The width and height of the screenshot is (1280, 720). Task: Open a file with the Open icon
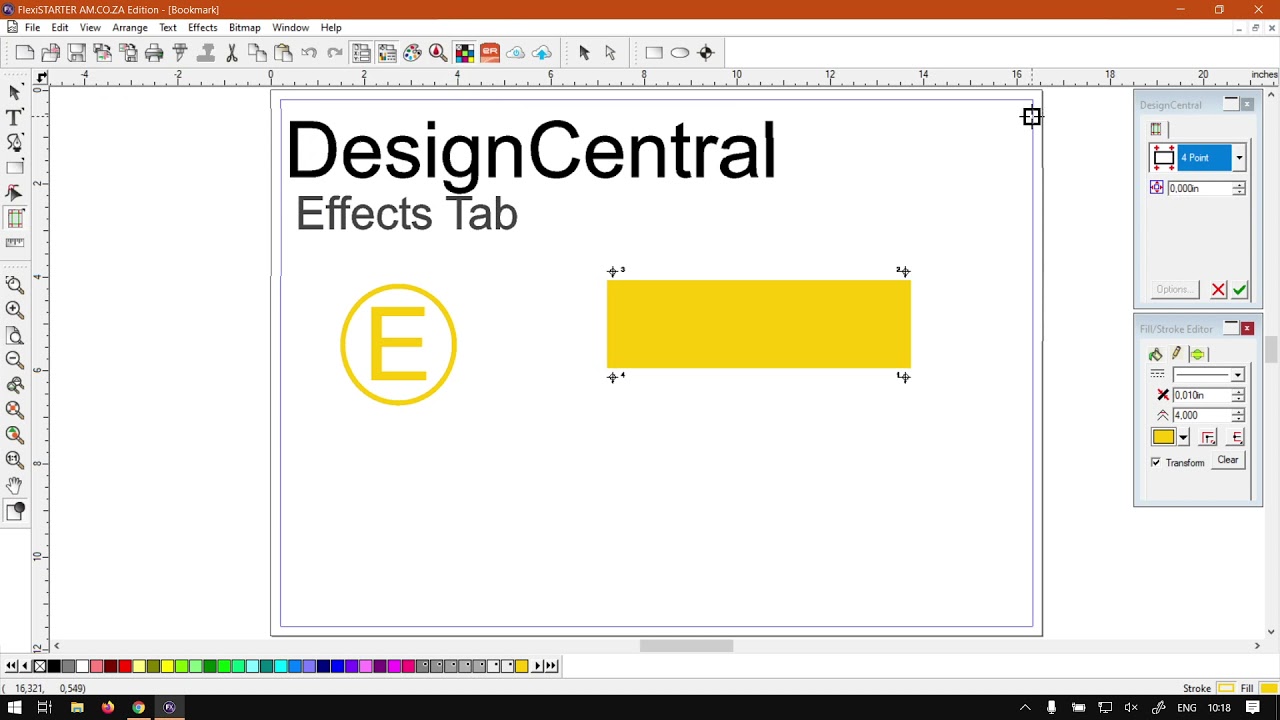pyautogui.click(x=51, y=53)
